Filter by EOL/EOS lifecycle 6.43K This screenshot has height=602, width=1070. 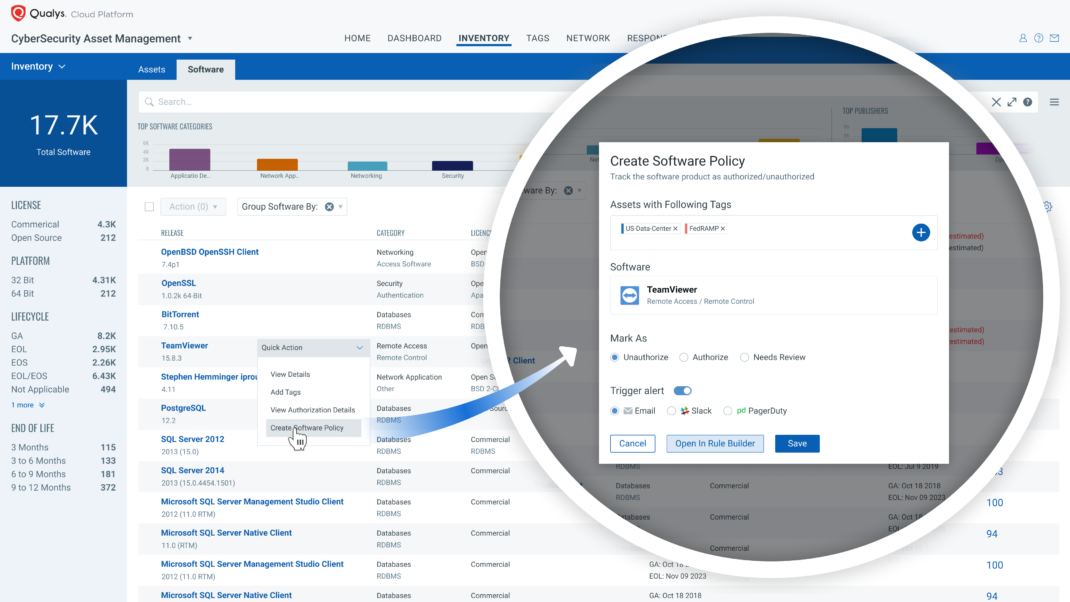[63, 376]
